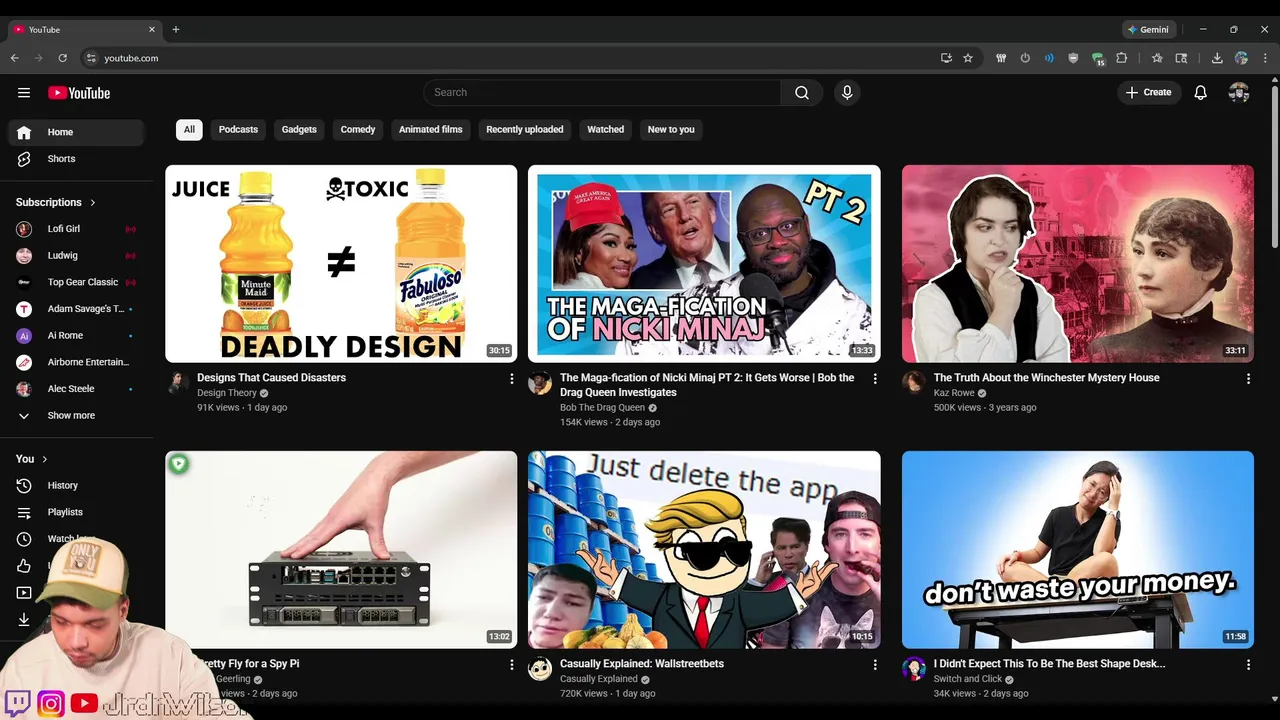Open Kaz Rowe channel link
1280x720 pixels.
pos(954,393)
